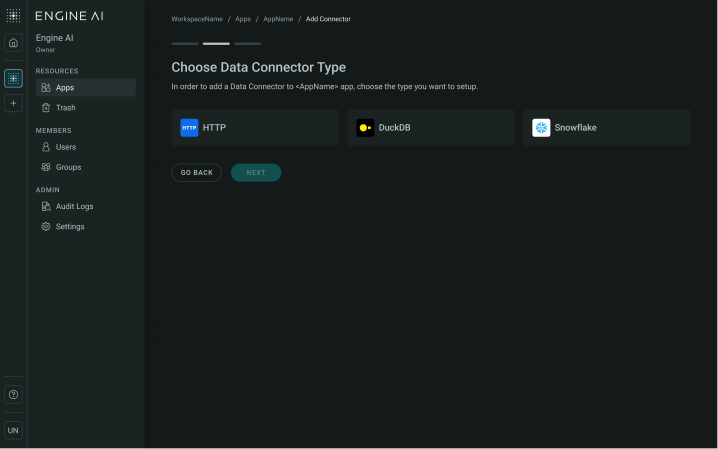Select the Snowflake connector card label
This screenshot has width=718, height=449.
(576, 128)
